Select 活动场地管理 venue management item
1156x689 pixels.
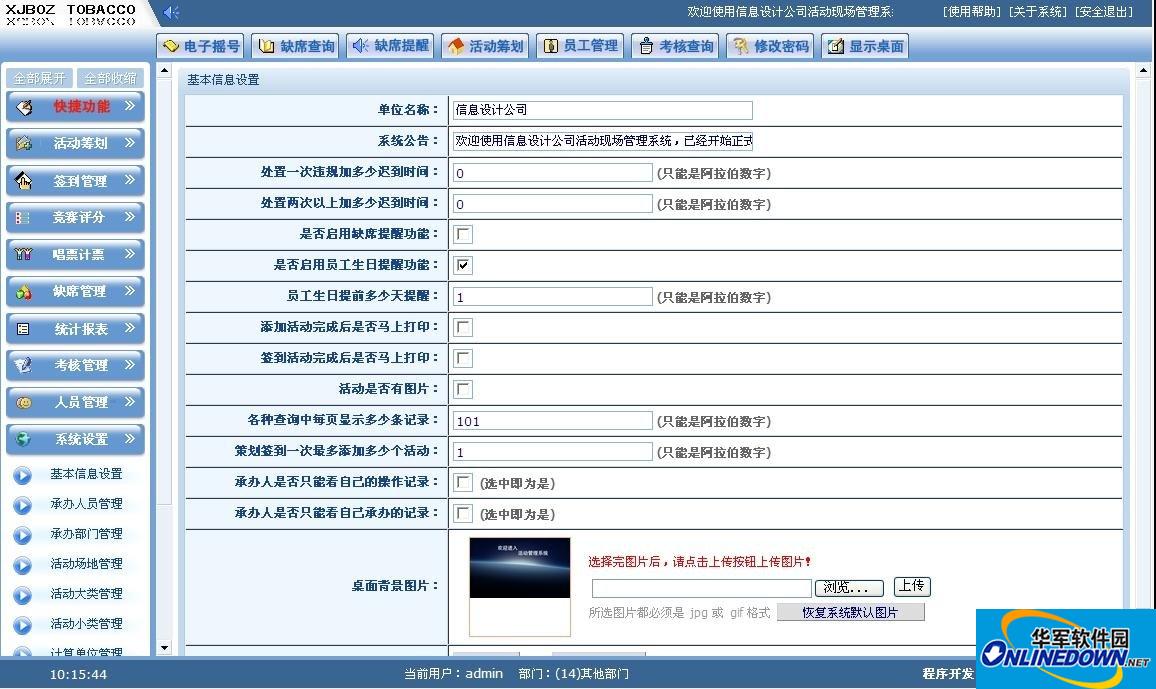pos(87,563)
